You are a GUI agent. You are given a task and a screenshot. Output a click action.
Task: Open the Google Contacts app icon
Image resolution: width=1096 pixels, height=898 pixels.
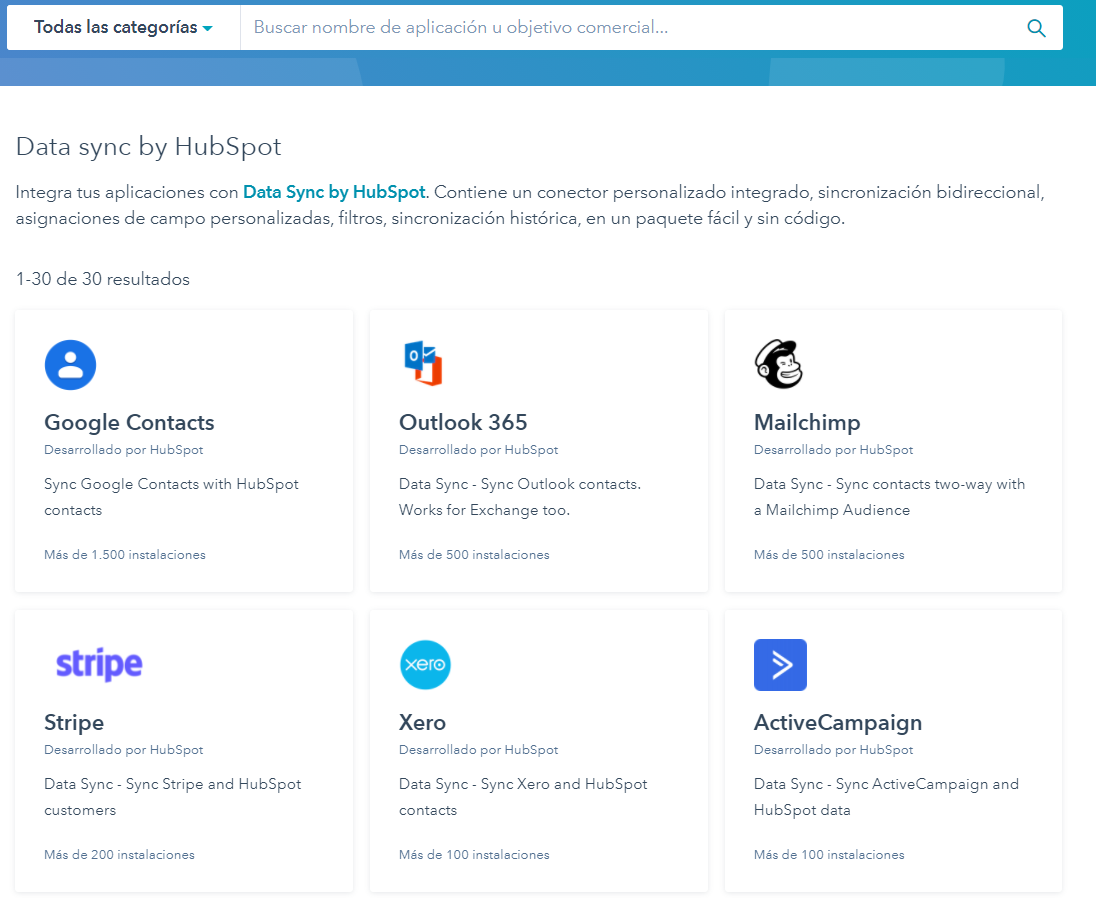(71, 365)
